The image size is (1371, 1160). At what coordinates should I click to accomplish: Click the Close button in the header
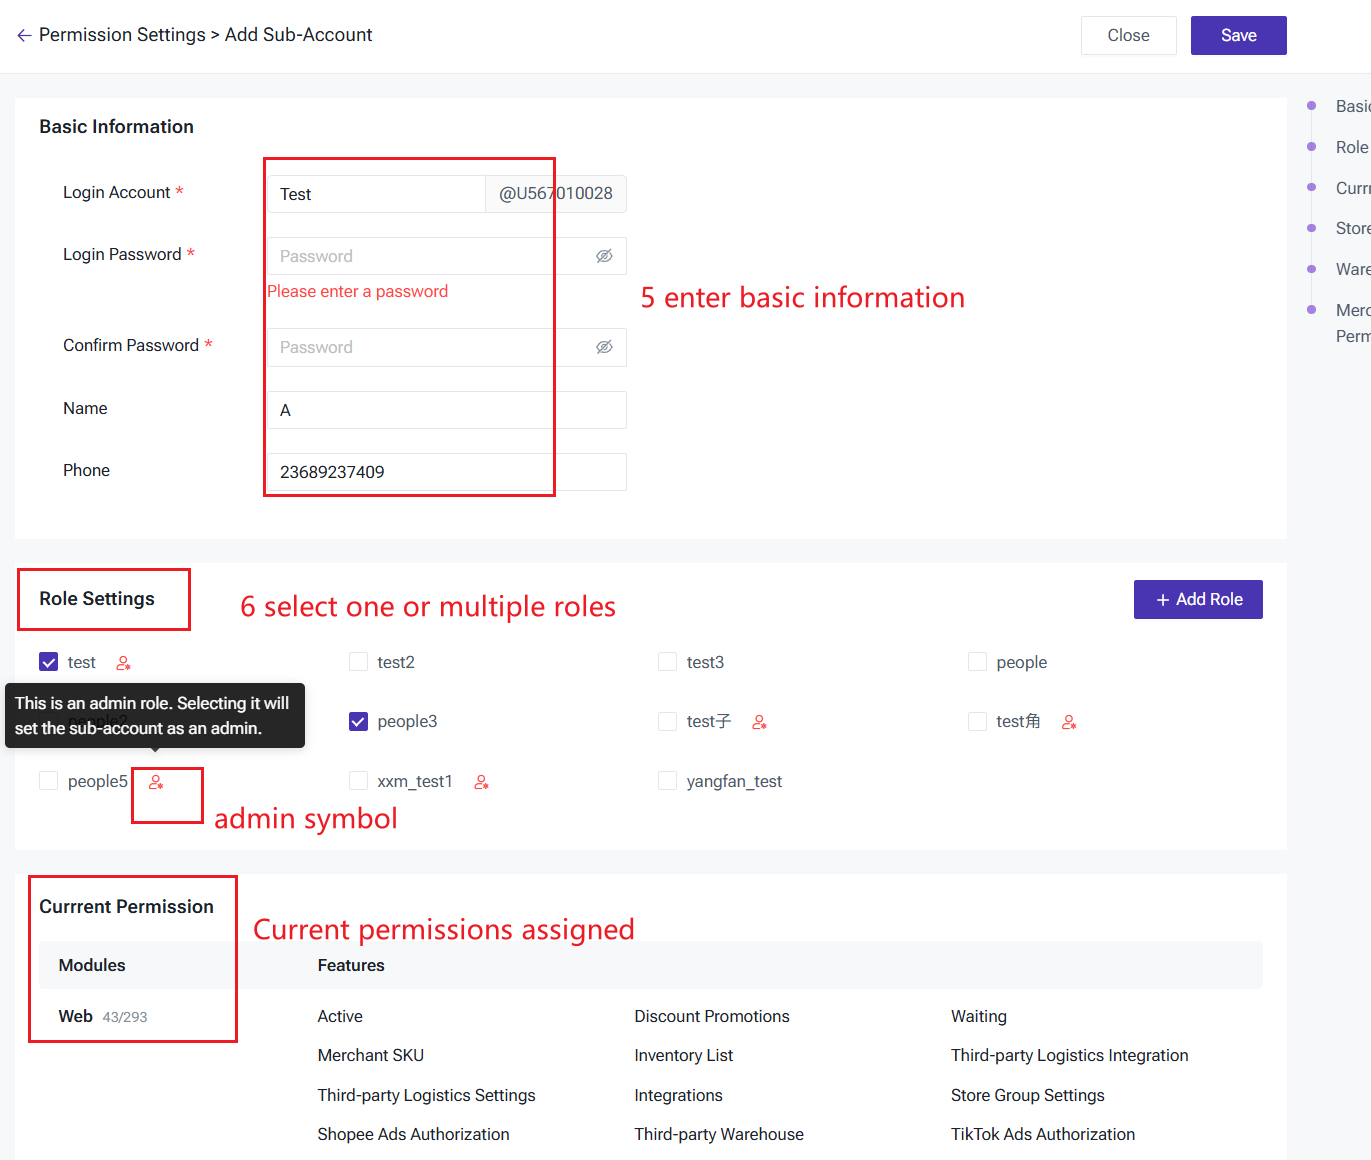1128,35
